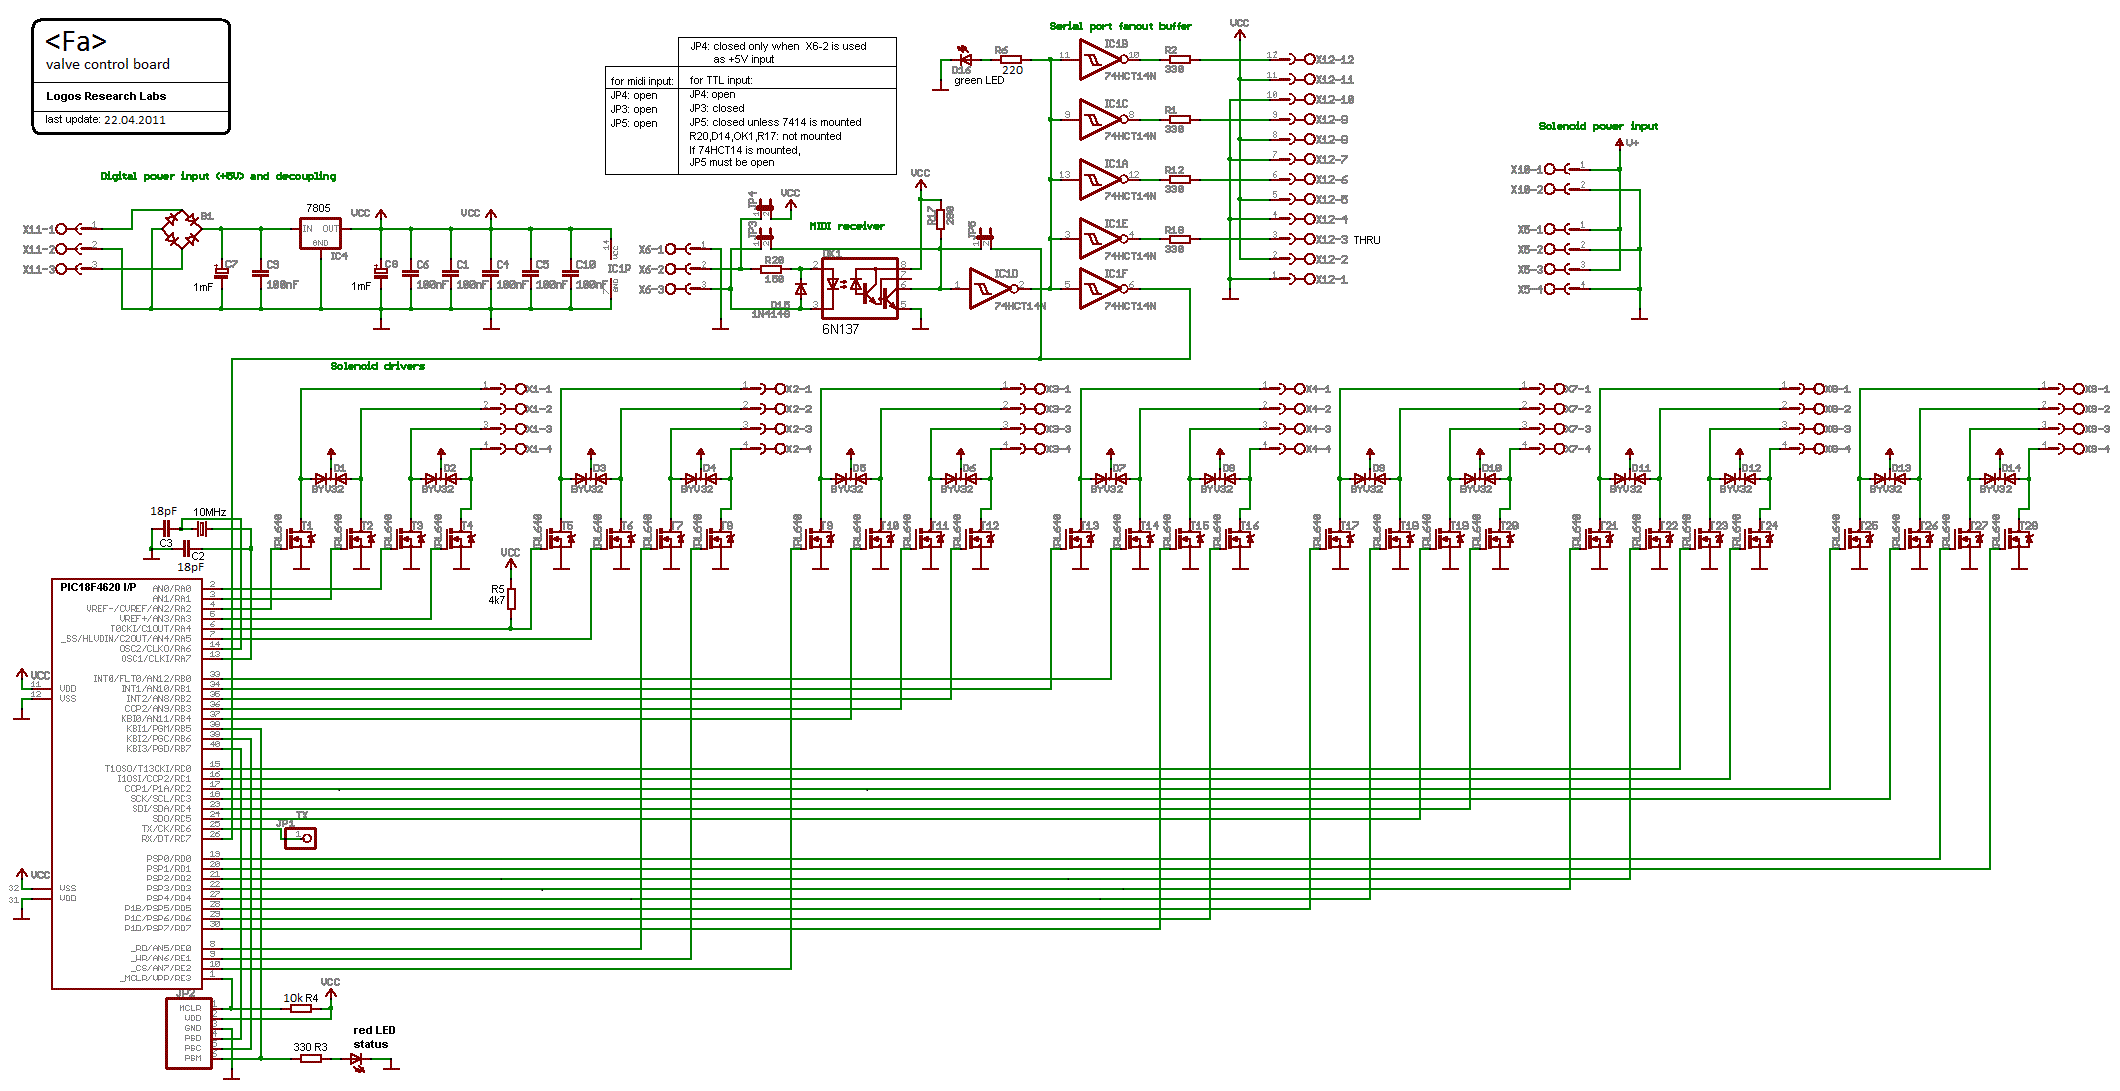Click the 'Solenoid drivers' section label
Image resolution: width=2120 pixels, height=1091 pixels.
tap(377, 366)
